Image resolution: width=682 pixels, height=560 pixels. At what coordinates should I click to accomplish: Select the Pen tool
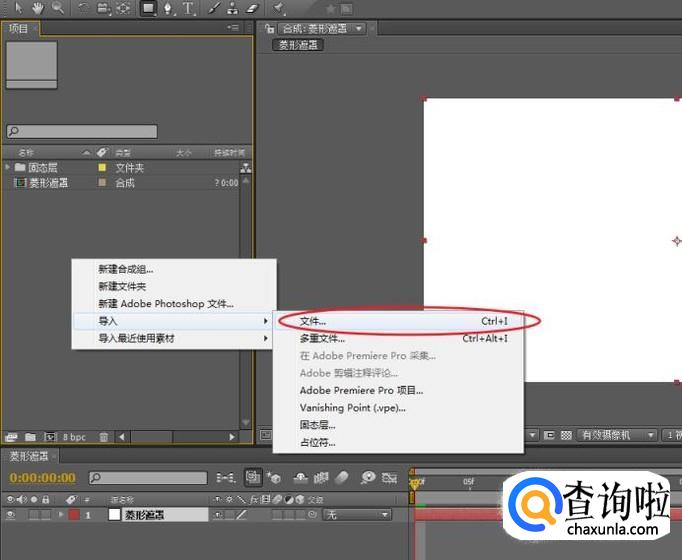click(168, 8)
